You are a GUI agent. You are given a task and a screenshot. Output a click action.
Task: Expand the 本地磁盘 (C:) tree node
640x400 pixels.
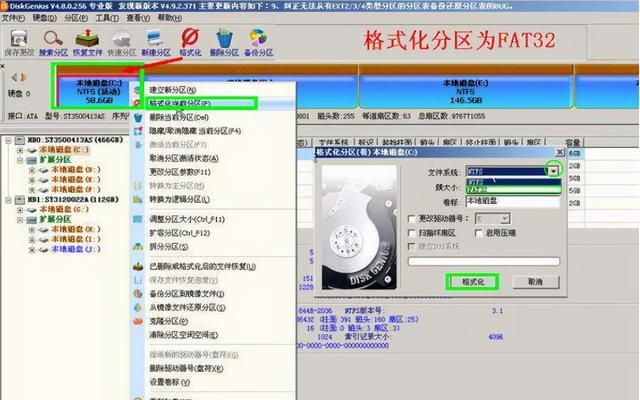pos(20,150)
